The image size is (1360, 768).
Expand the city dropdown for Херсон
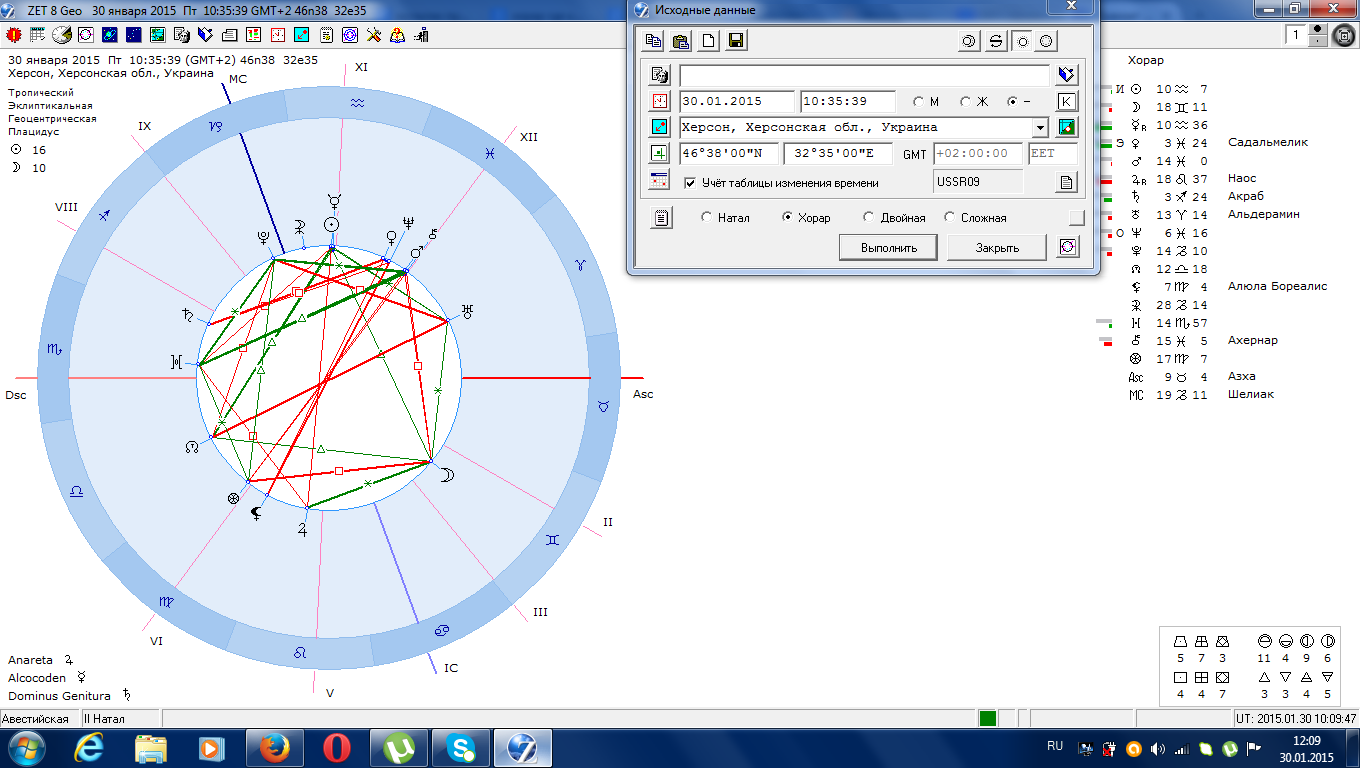pos(1040,128)
